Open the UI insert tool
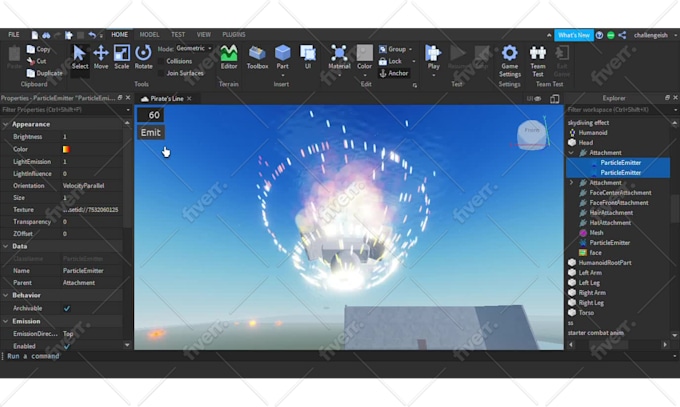 pyautogui.click(x=307, y=57)
